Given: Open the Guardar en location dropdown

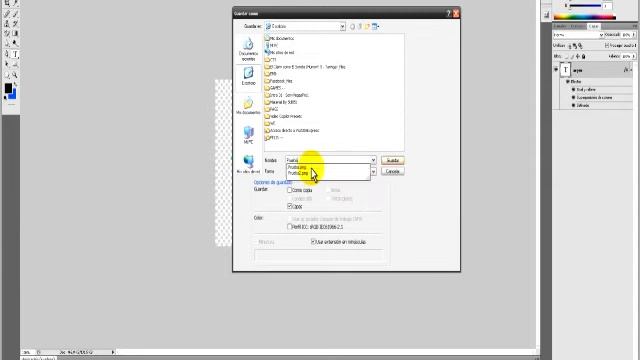Looking at the screenshot, I should pos(342,27).
